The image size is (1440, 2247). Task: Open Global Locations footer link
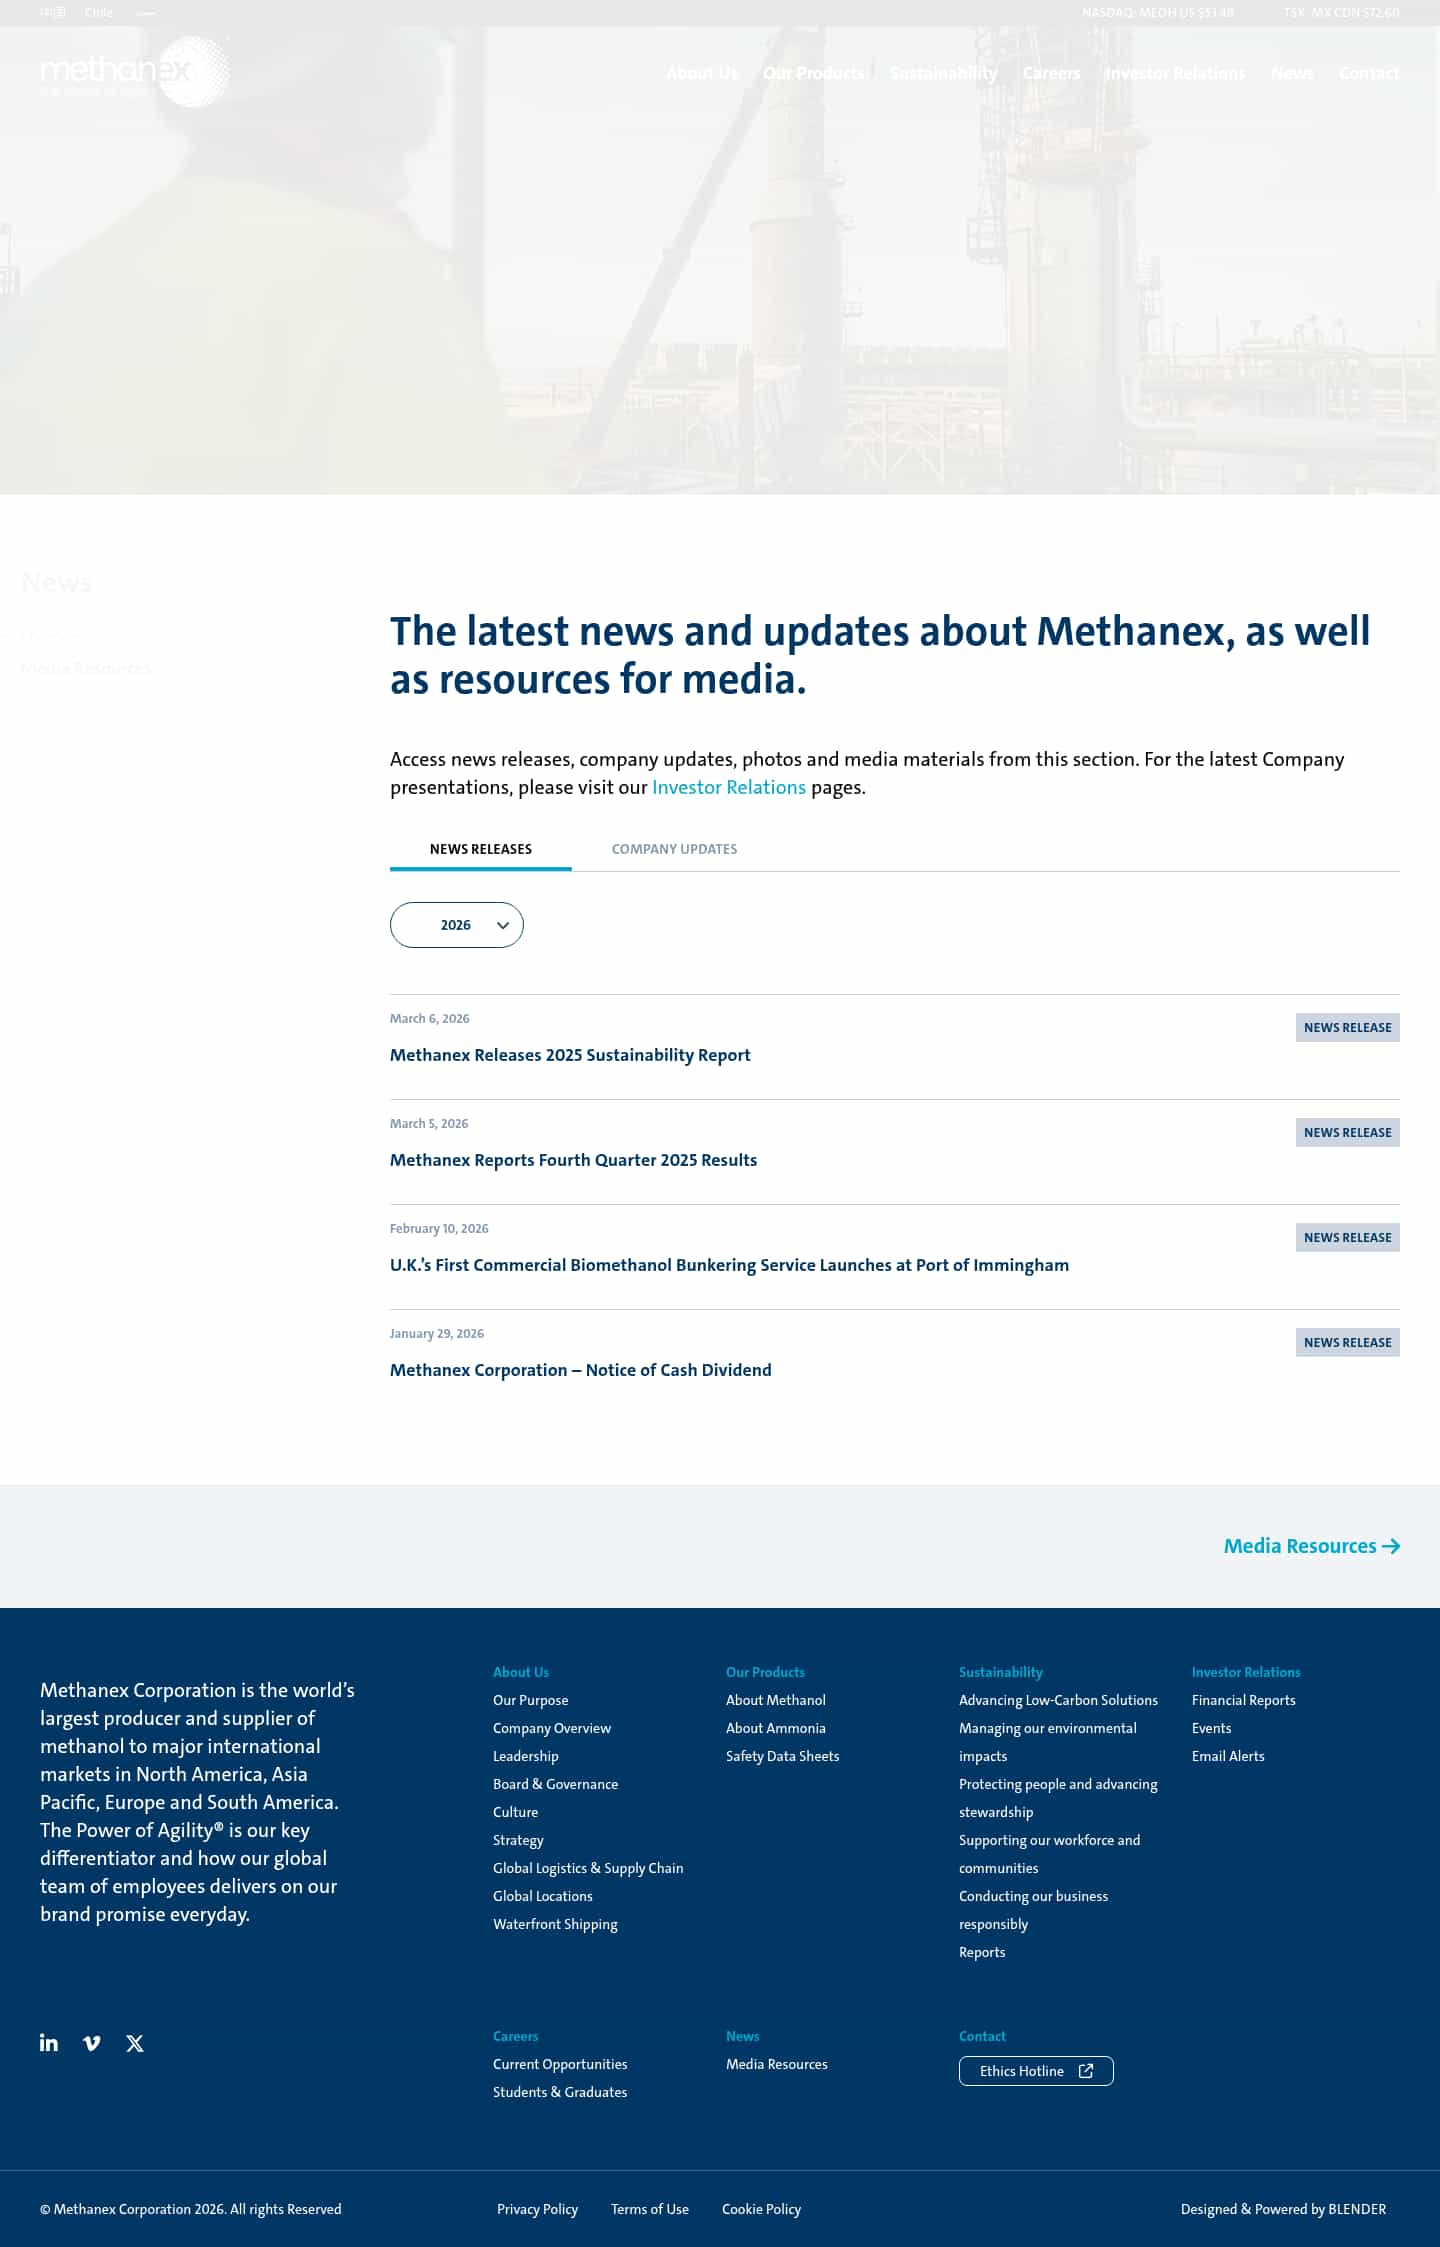click(x=543, y=1896)
